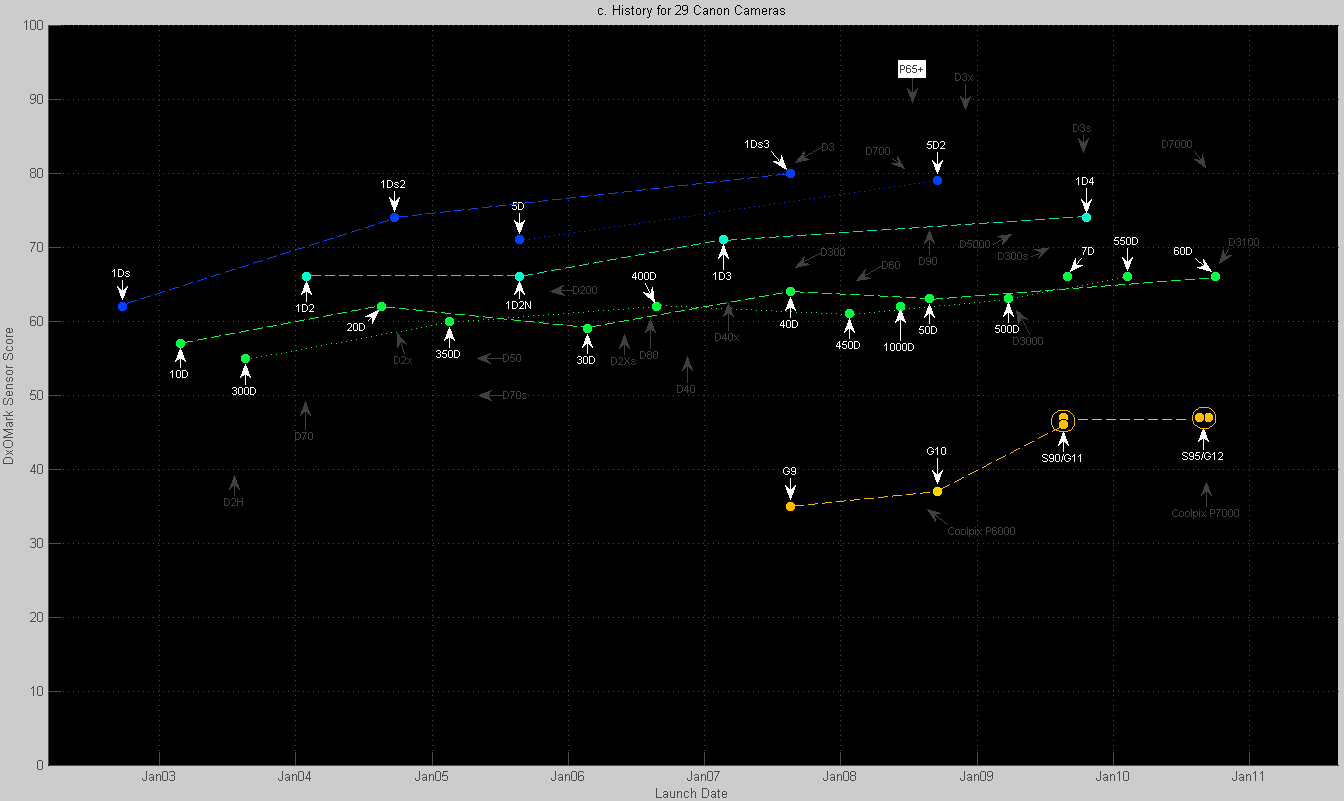The height and width of the screenshot is (801, 1344).
Task: Click the Launch Date axis label
Action: [691, 793]
